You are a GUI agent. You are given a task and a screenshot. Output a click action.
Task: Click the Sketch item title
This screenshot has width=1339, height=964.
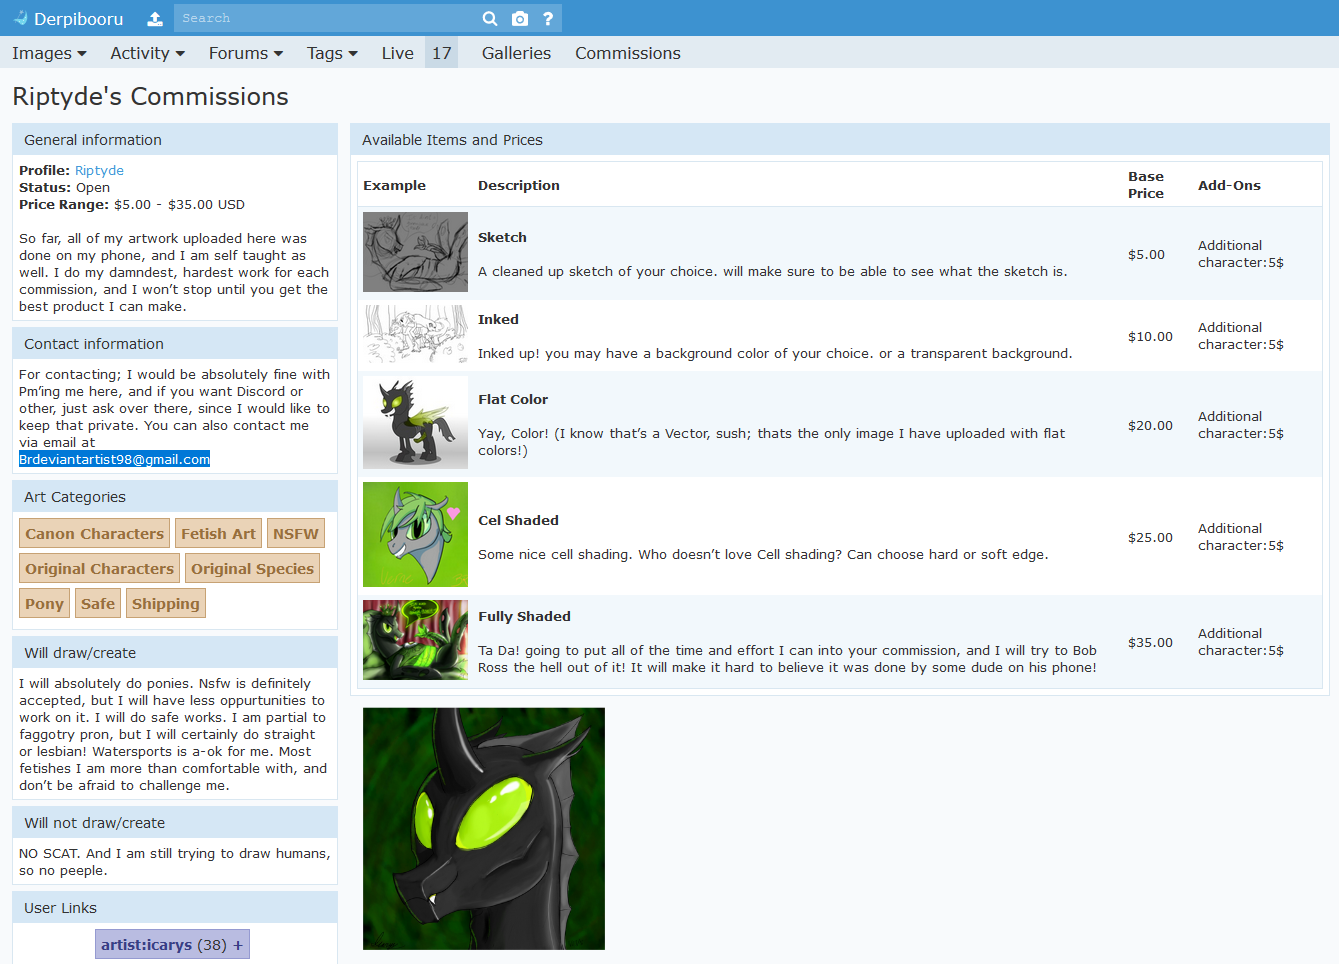(502, 238)
